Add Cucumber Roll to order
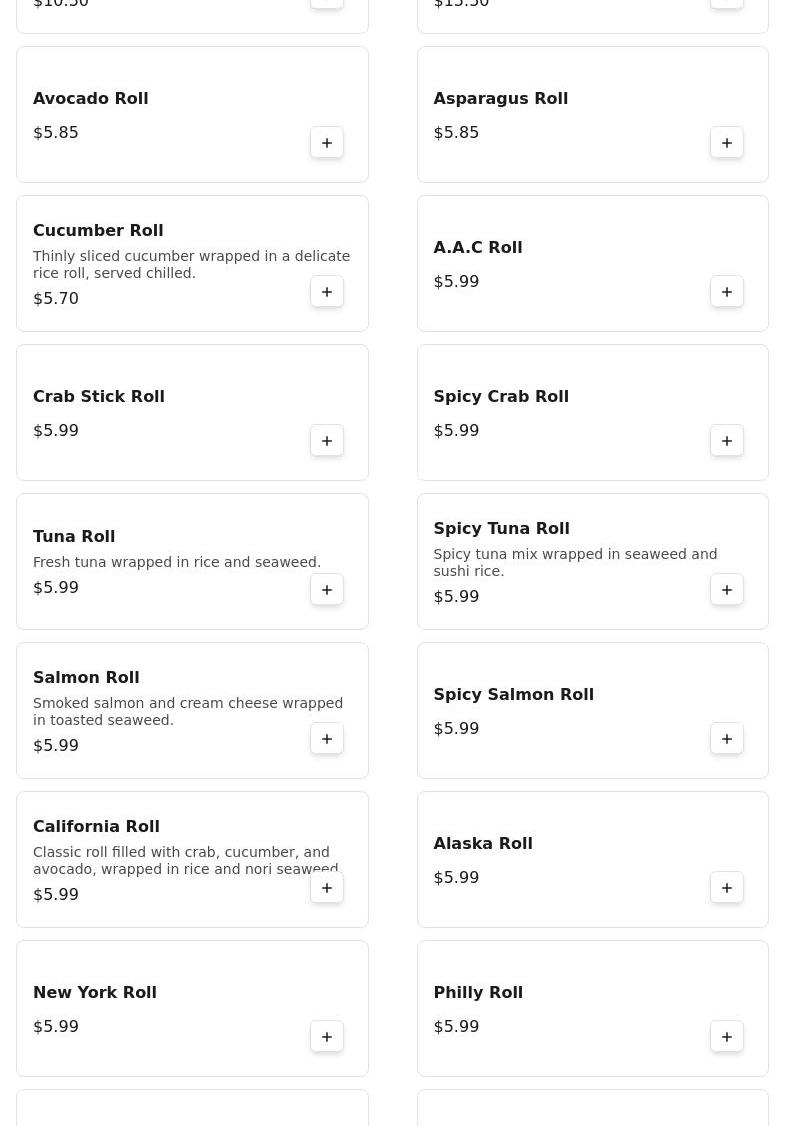Viewport: 785px width, 1126px height. [x=327, y=292]
